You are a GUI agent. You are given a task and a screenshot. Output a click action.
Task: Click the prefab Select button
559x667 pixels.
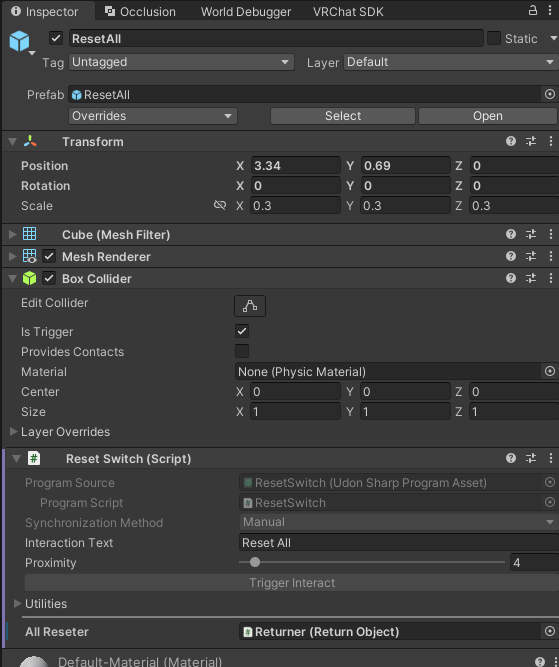click(x=343, y=116)
